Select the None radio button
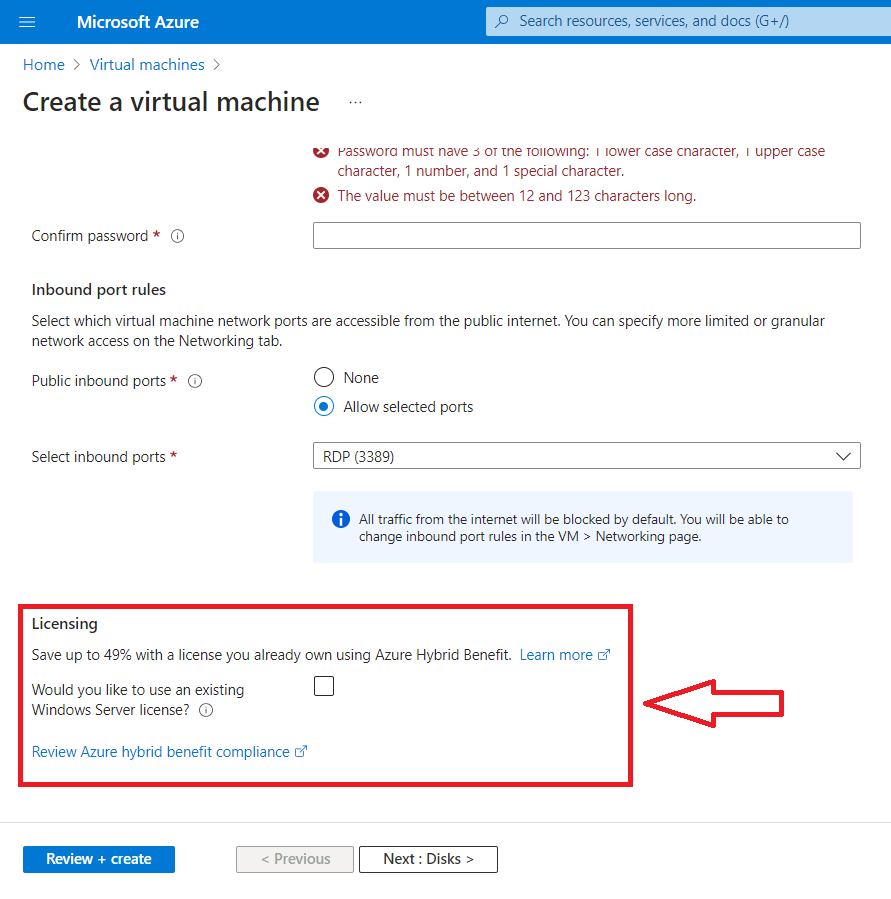Screen dimensions: 891x899 tap(324, 378)
